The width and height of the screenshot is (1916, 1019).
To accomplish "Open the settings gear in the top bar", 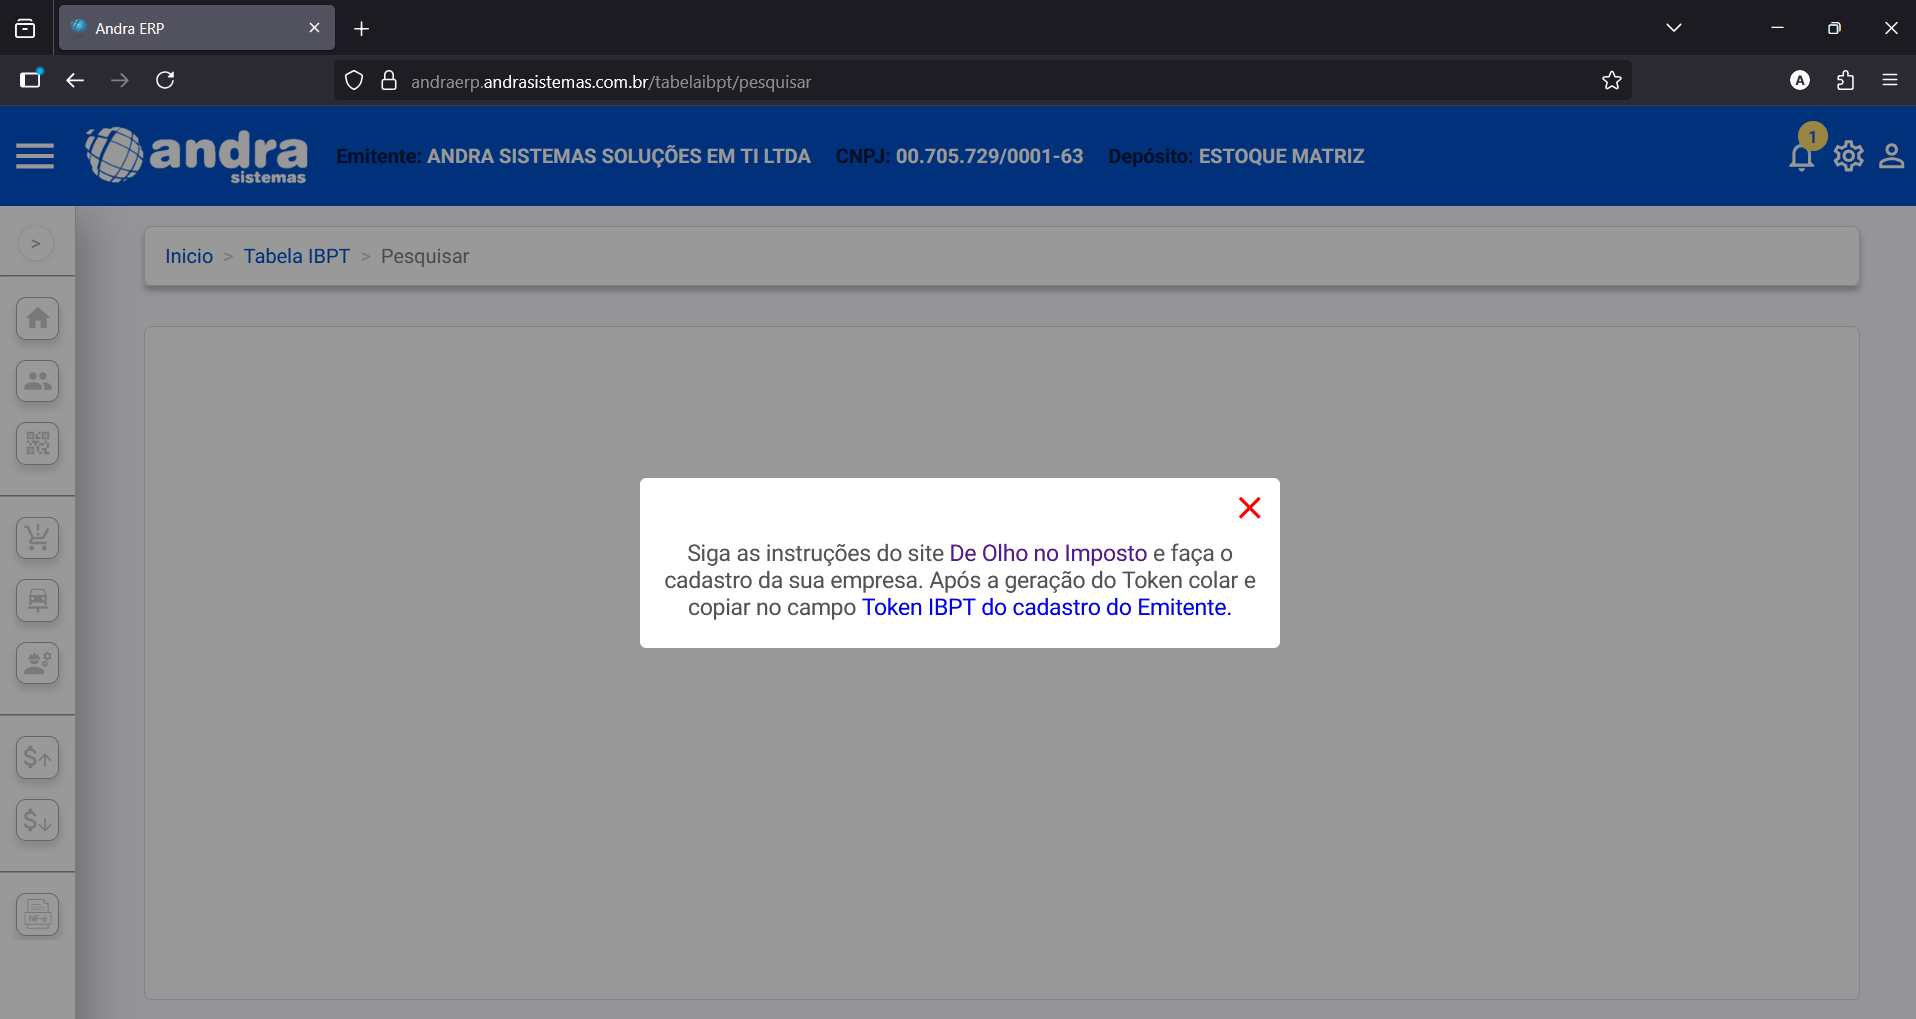I will pos(1848,156).
